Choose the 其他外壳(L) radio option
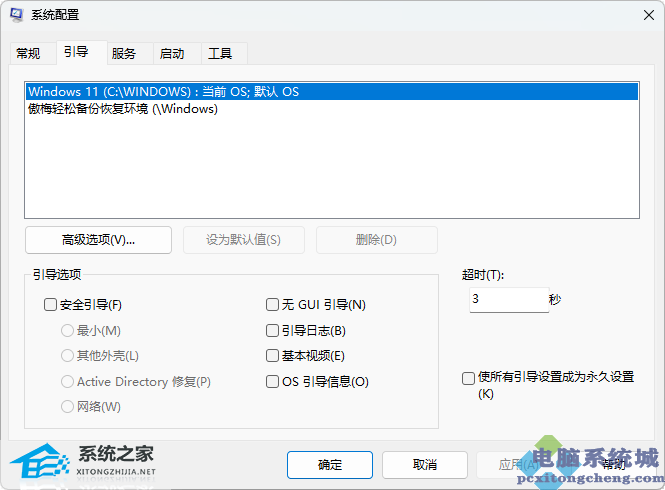The image size is (665, 490). (x=67, y=356)
